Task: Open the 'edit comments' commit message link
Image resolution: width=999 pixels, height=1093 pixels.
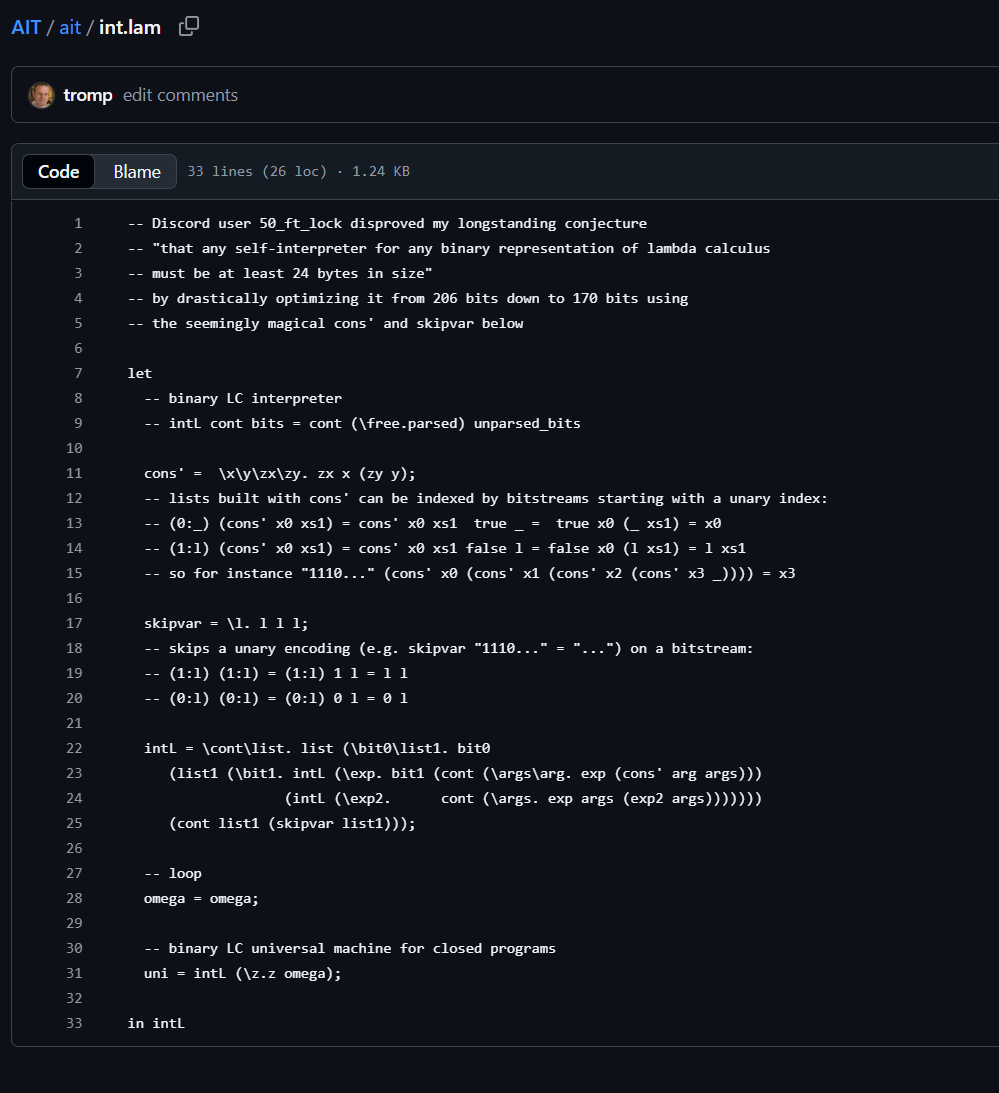Action: [181, 95]
